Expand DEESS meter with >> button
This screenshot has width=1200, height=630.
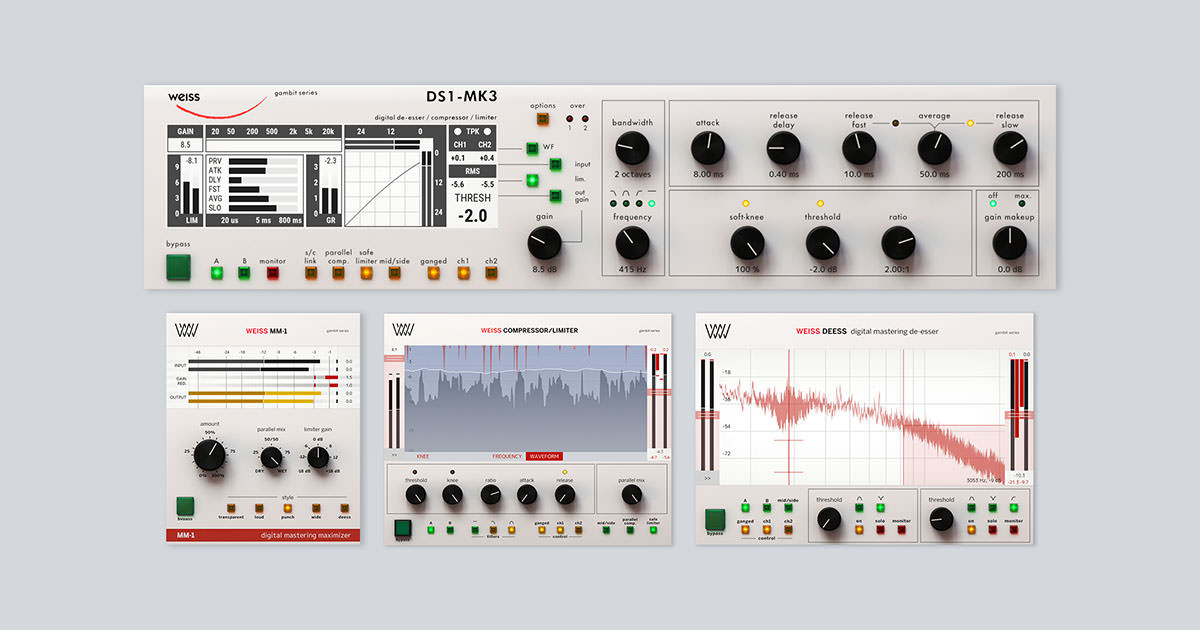[708, 479]
